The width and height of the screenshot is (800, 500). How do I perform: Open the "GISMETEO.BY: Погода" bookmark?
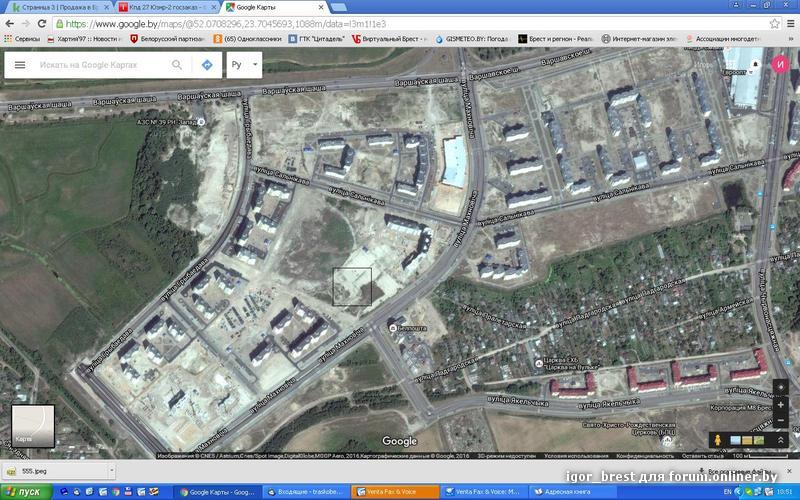tap(472, 39)
